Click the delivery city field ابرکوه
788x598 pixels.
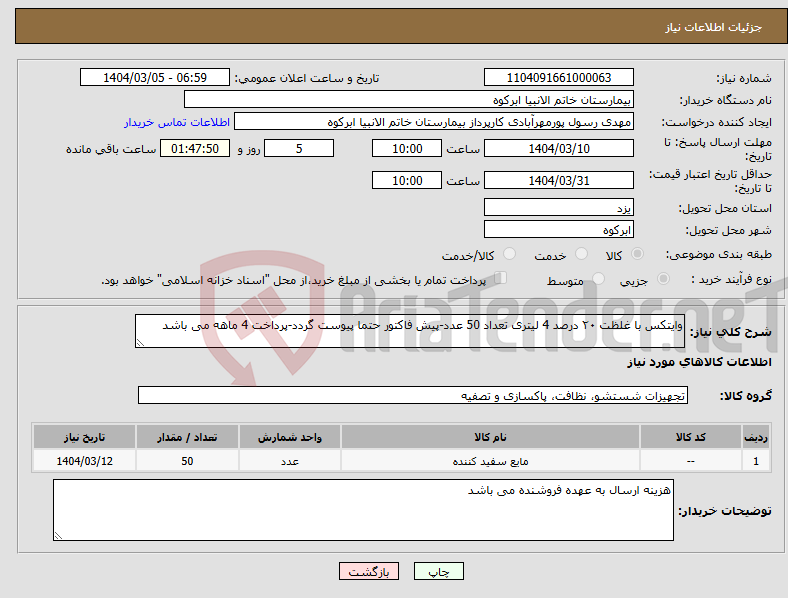559,230
